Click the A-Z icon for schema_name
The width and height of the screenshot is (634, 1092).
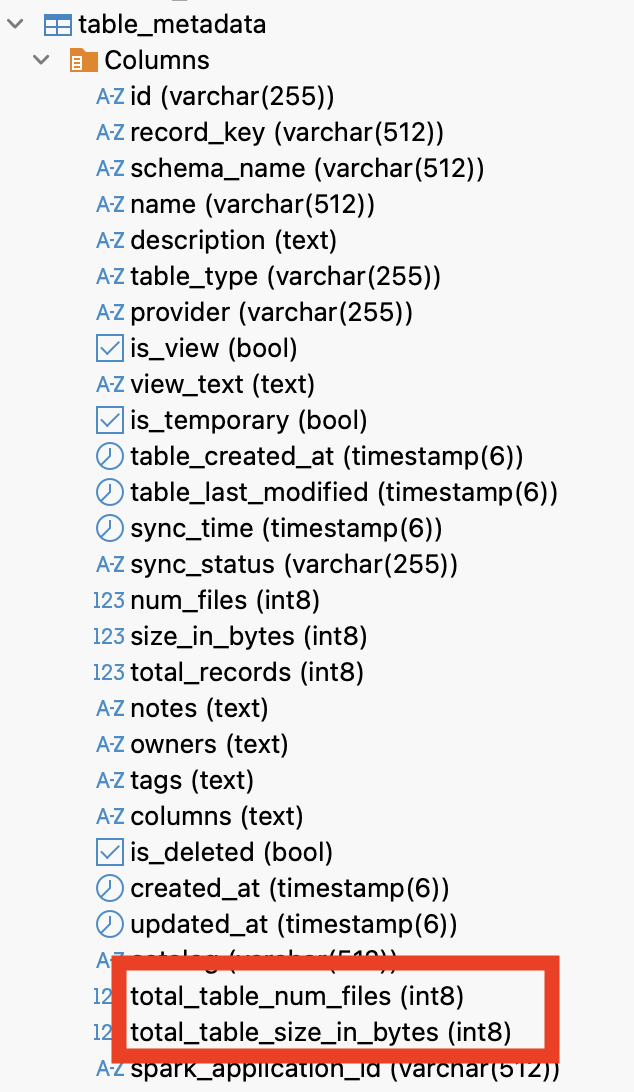pos(109,168)
